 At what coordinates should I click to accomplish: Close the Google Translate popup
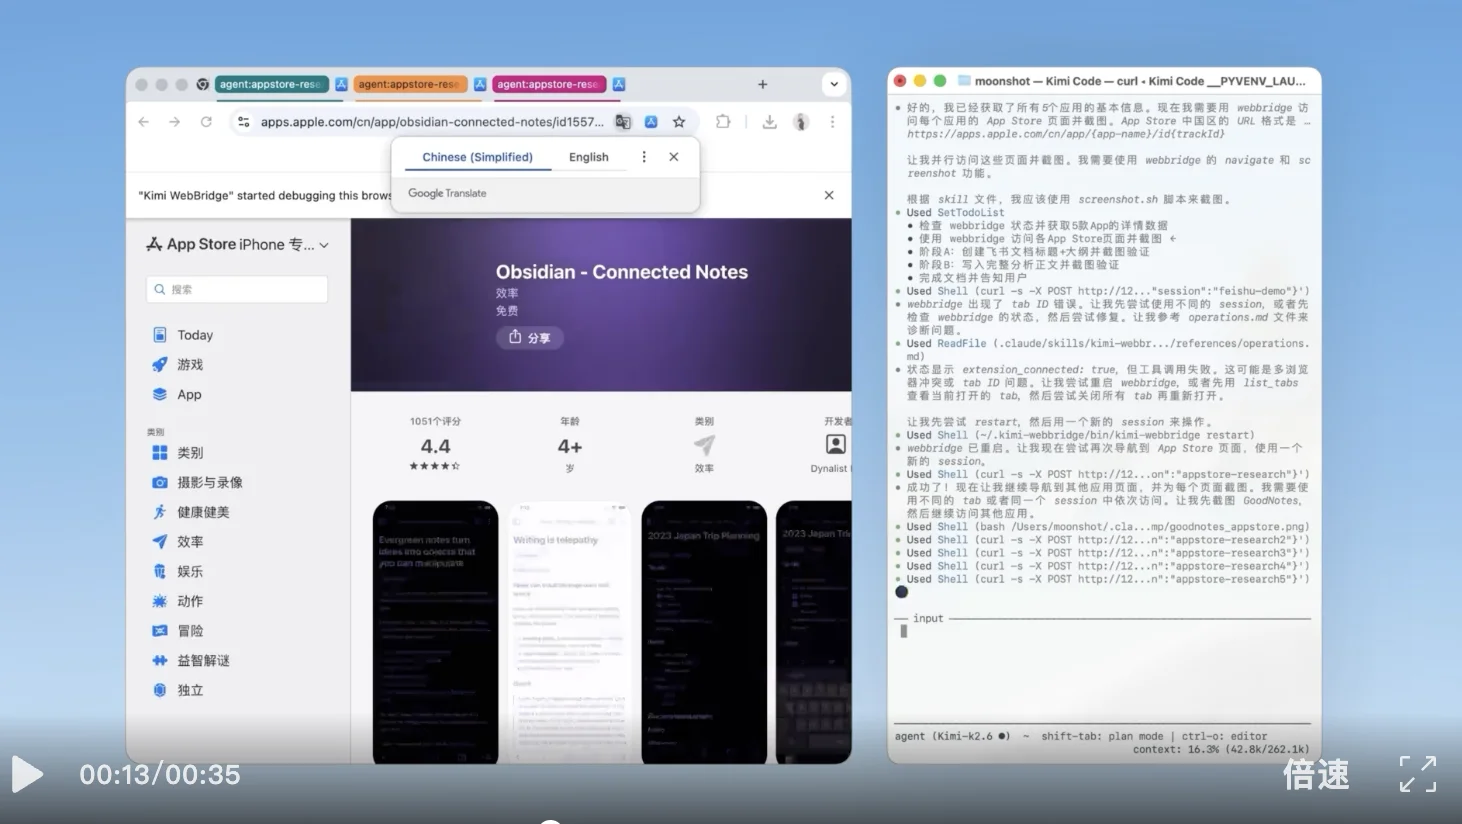674,157
